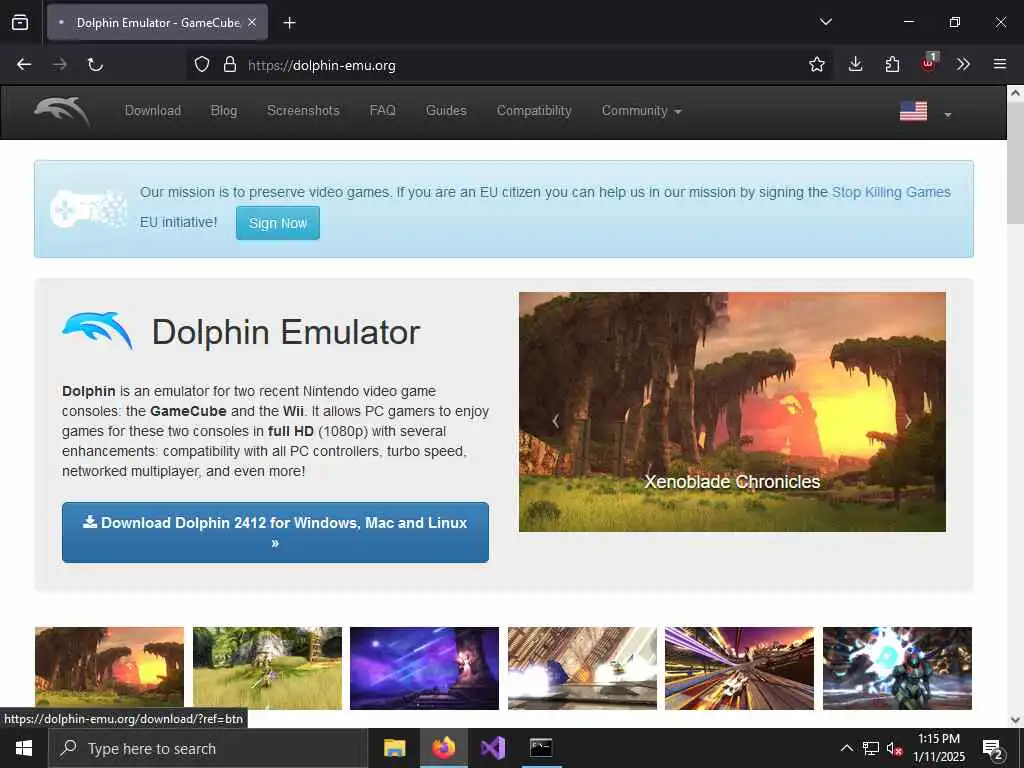
Task: Click the scrollbar down arrow
Action: coord(1016,720)
